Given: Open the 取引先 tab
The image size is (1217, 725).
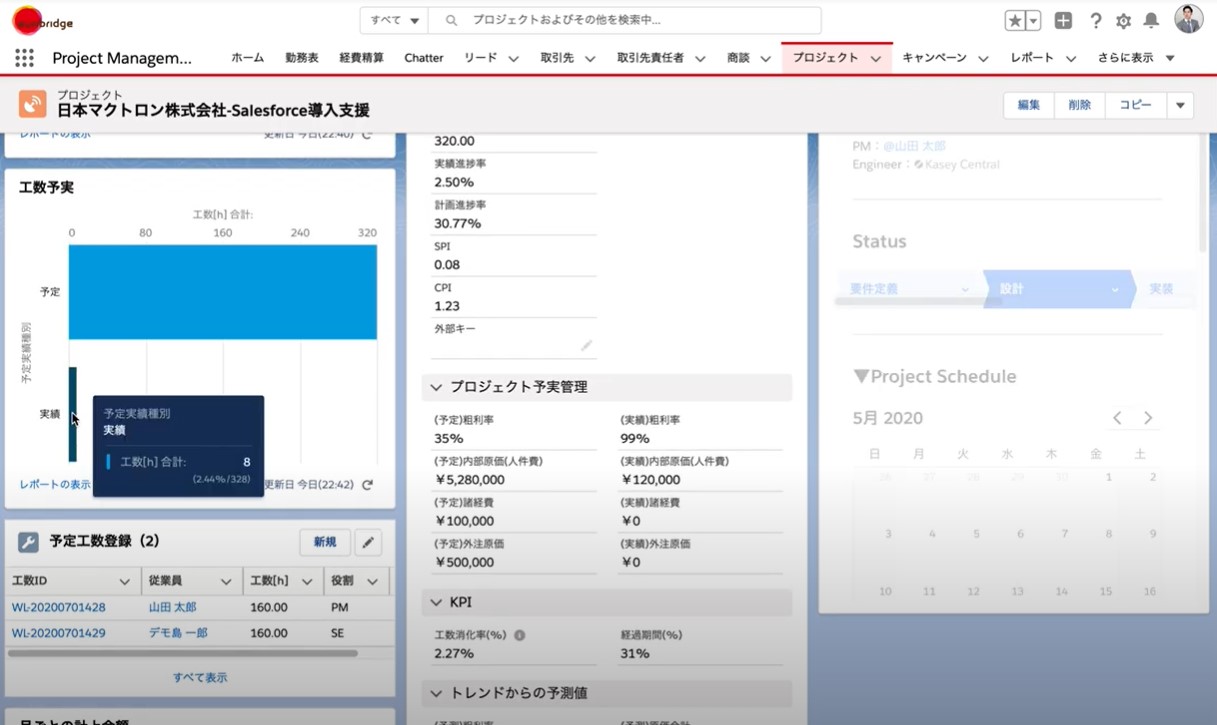Looking at the screenshot, I should [557, 58].
